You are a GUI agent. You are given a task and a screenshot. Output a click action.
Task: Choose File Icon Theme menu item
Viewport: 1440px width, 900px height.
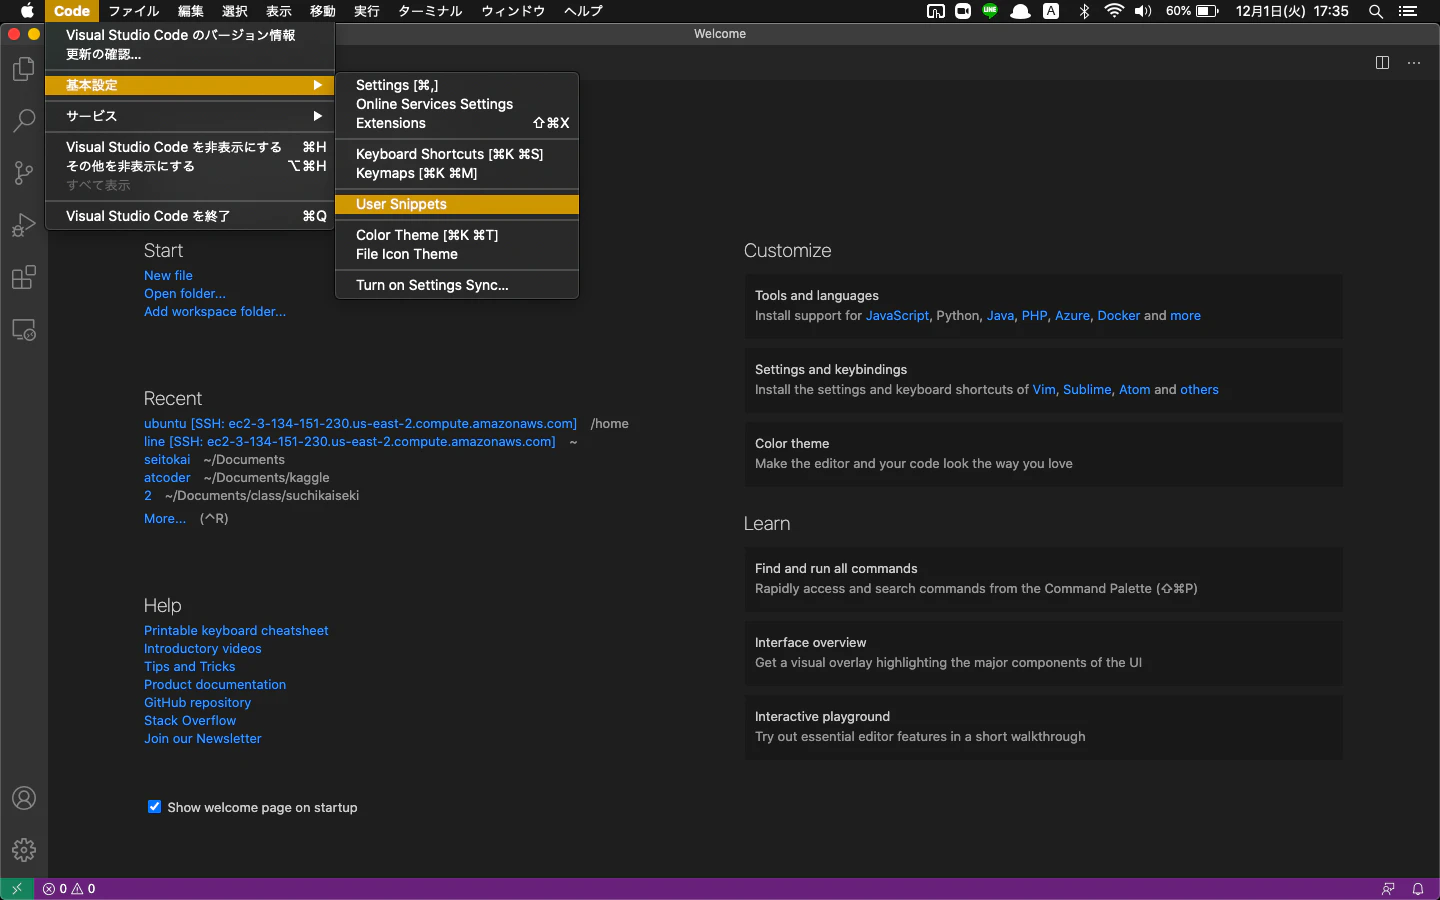tap(457, 254)
